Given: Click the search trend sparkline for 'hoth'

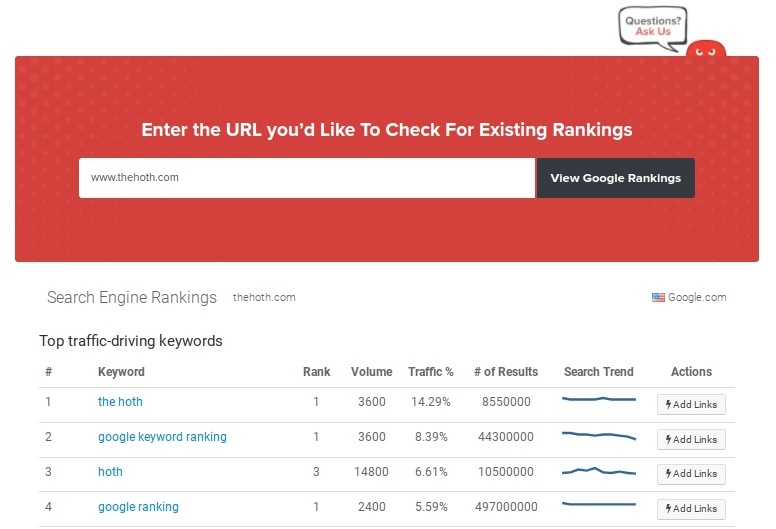Looking at the screenshot, I should pos(598,471).
